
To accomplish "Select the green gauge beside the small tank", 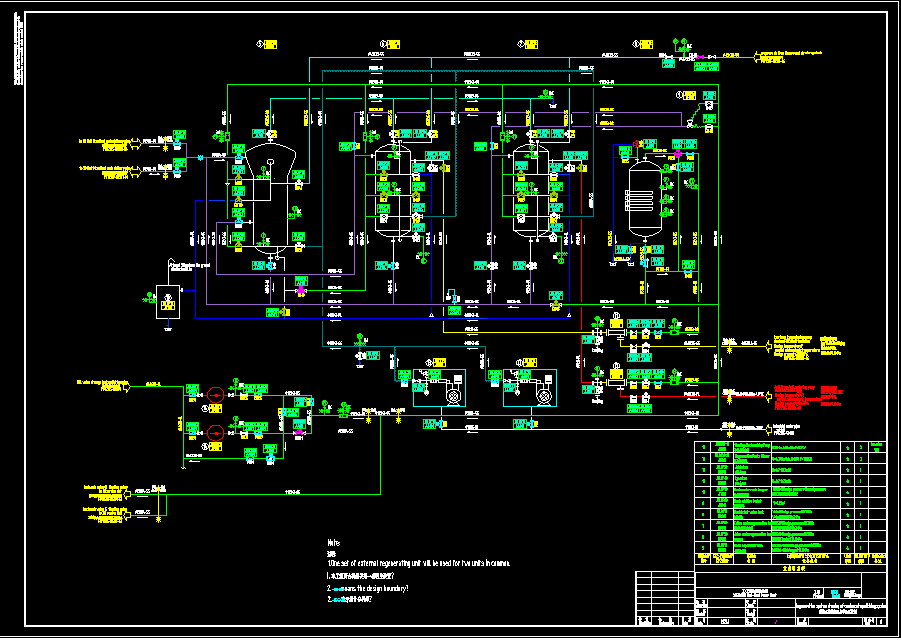I will [x=151, y=298].
